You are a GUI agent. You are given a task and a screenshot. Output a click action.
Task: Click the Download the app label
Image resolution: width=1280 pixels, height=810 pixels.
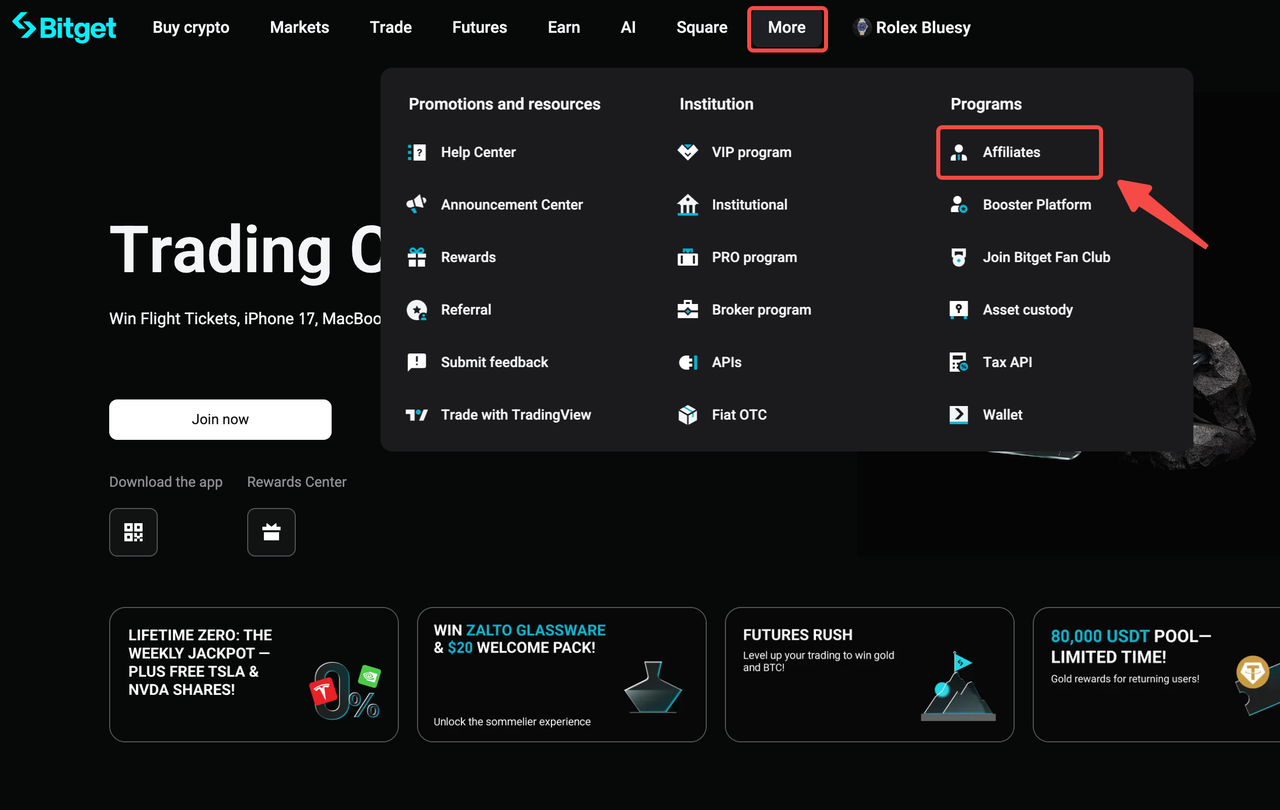166,482
